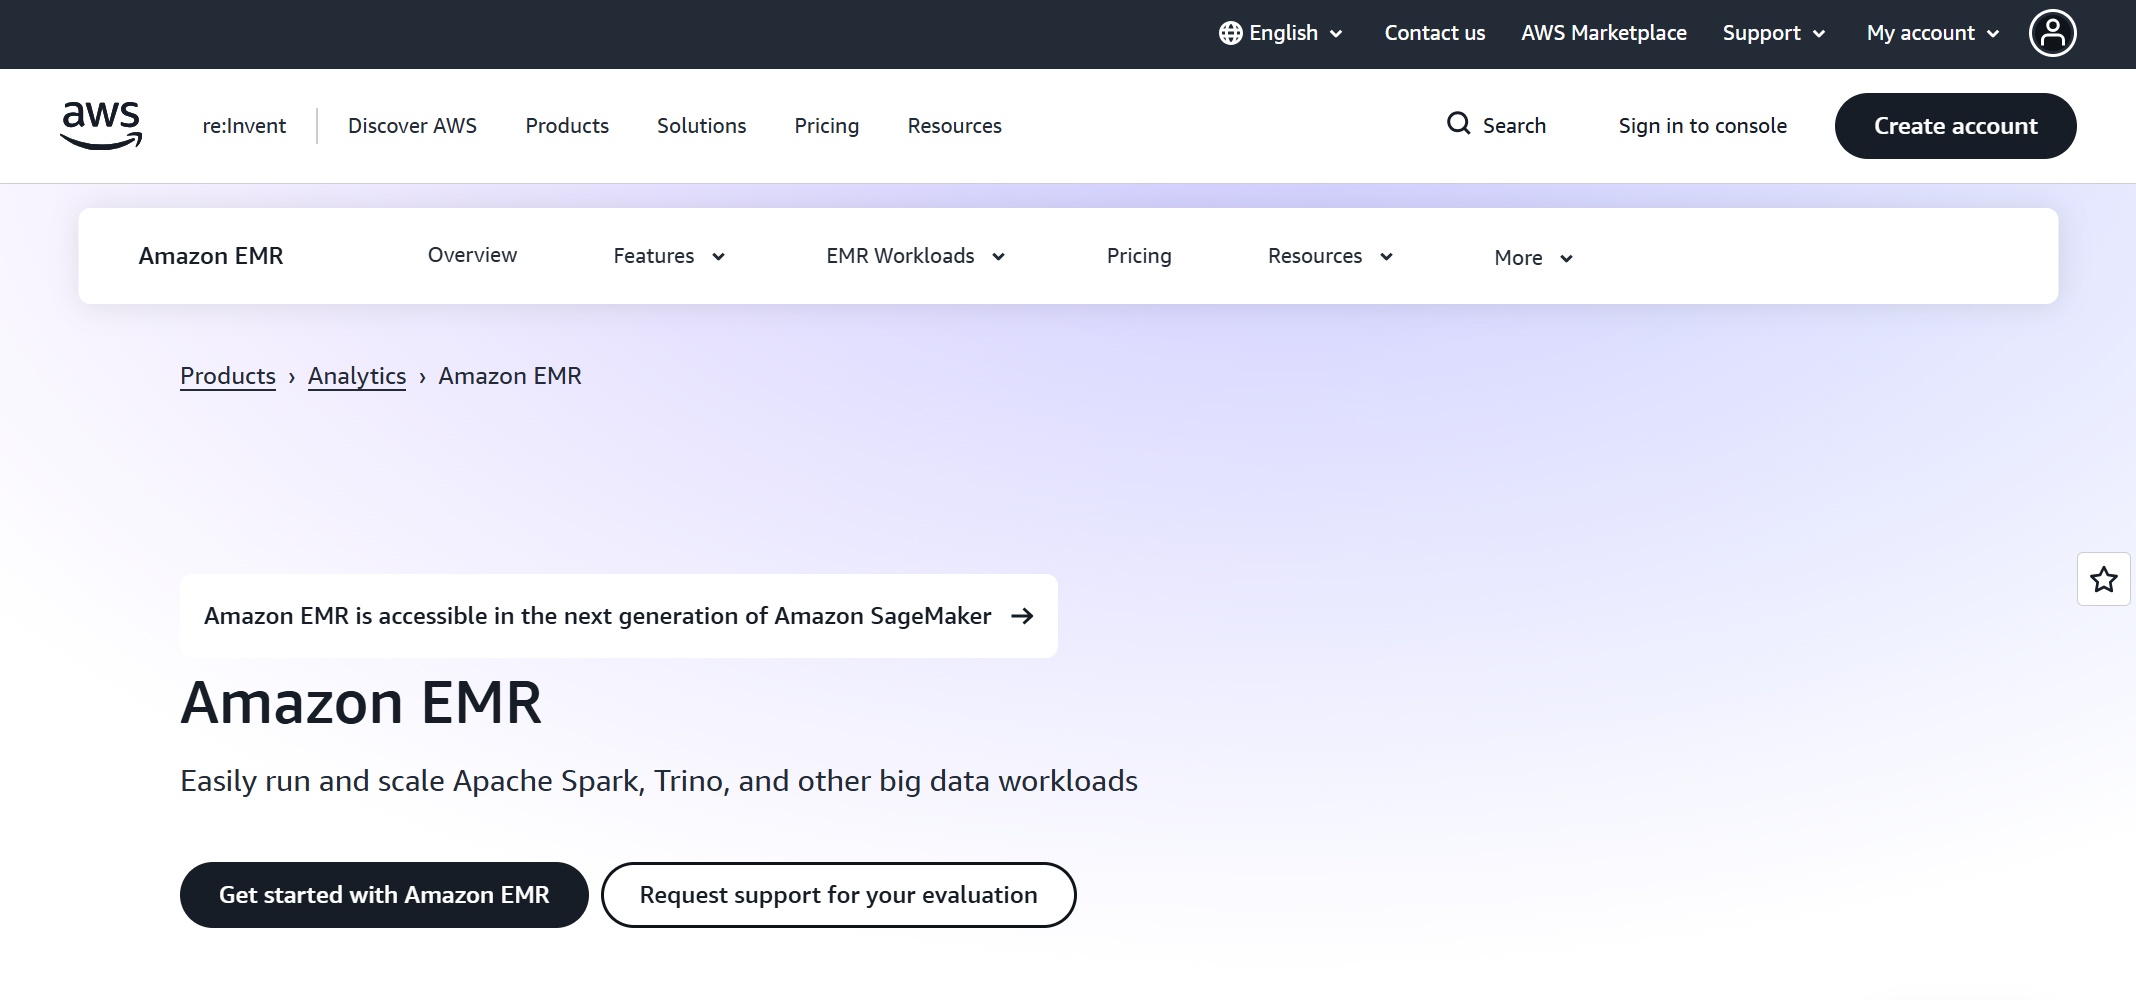The width and height of the screenshot is (2136, 1000).
Task: Click the arrow in the SageMaker announcement banner
Action: click(x=1023, y=616)
